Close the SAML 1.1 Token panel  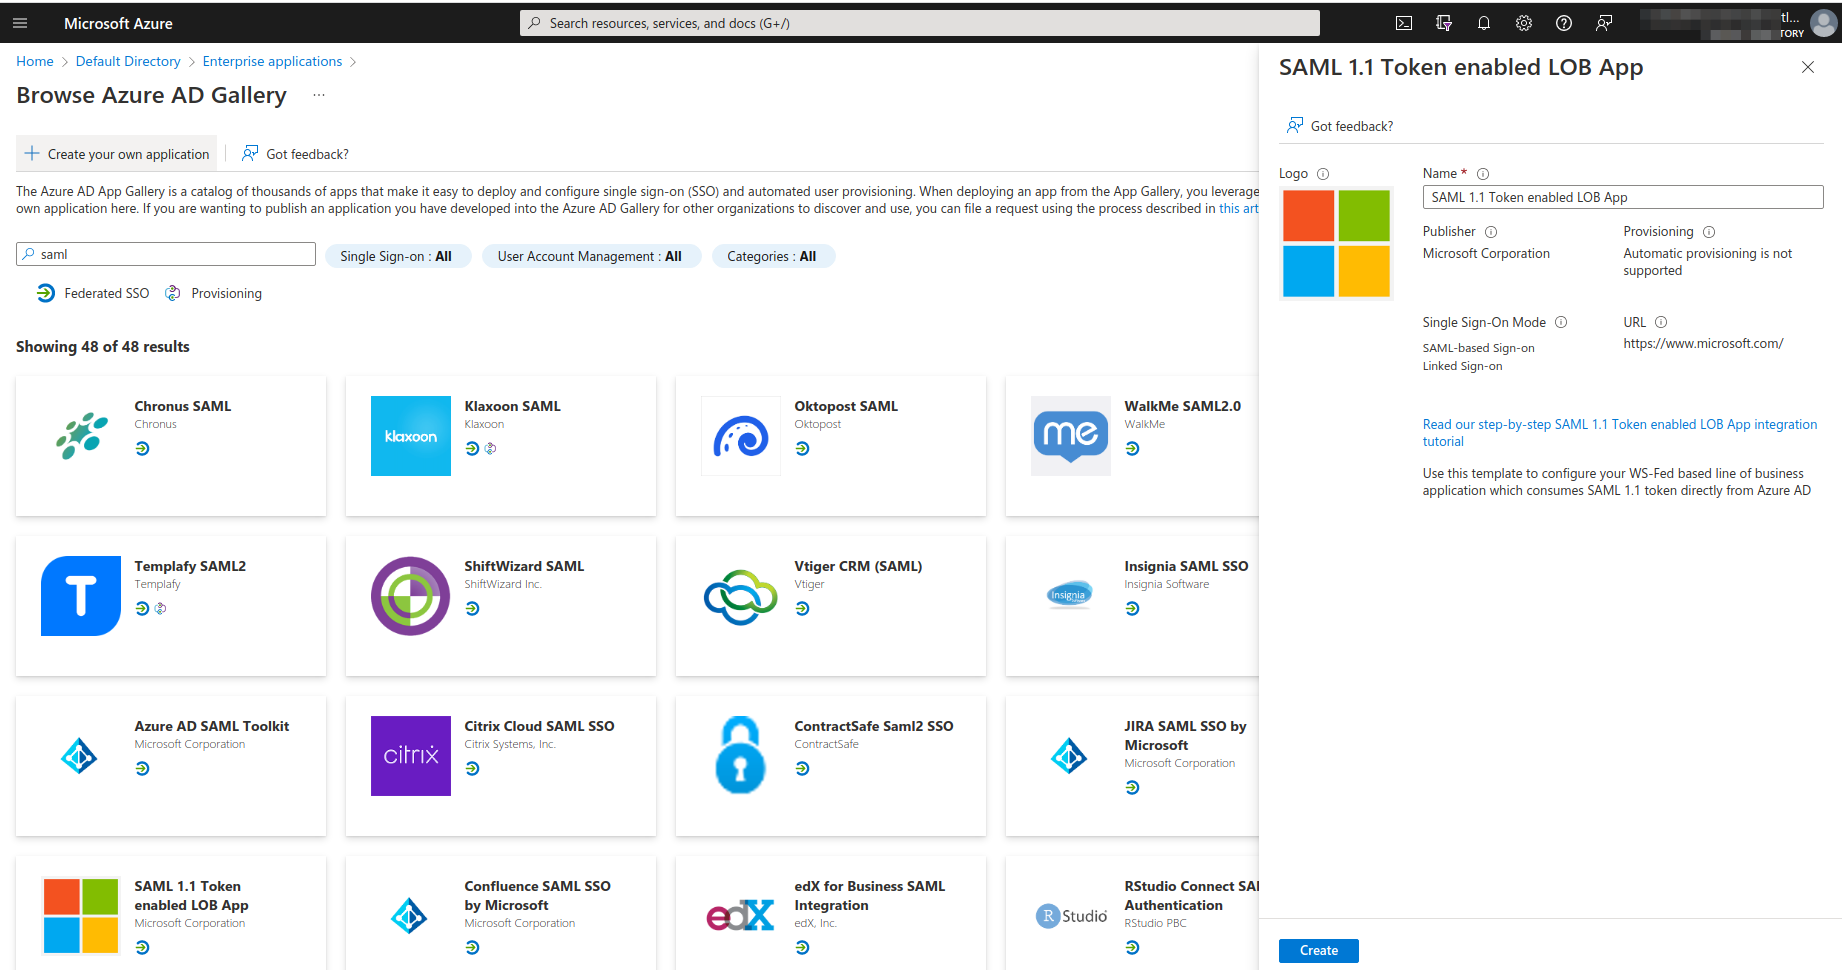click(1808, 67)
